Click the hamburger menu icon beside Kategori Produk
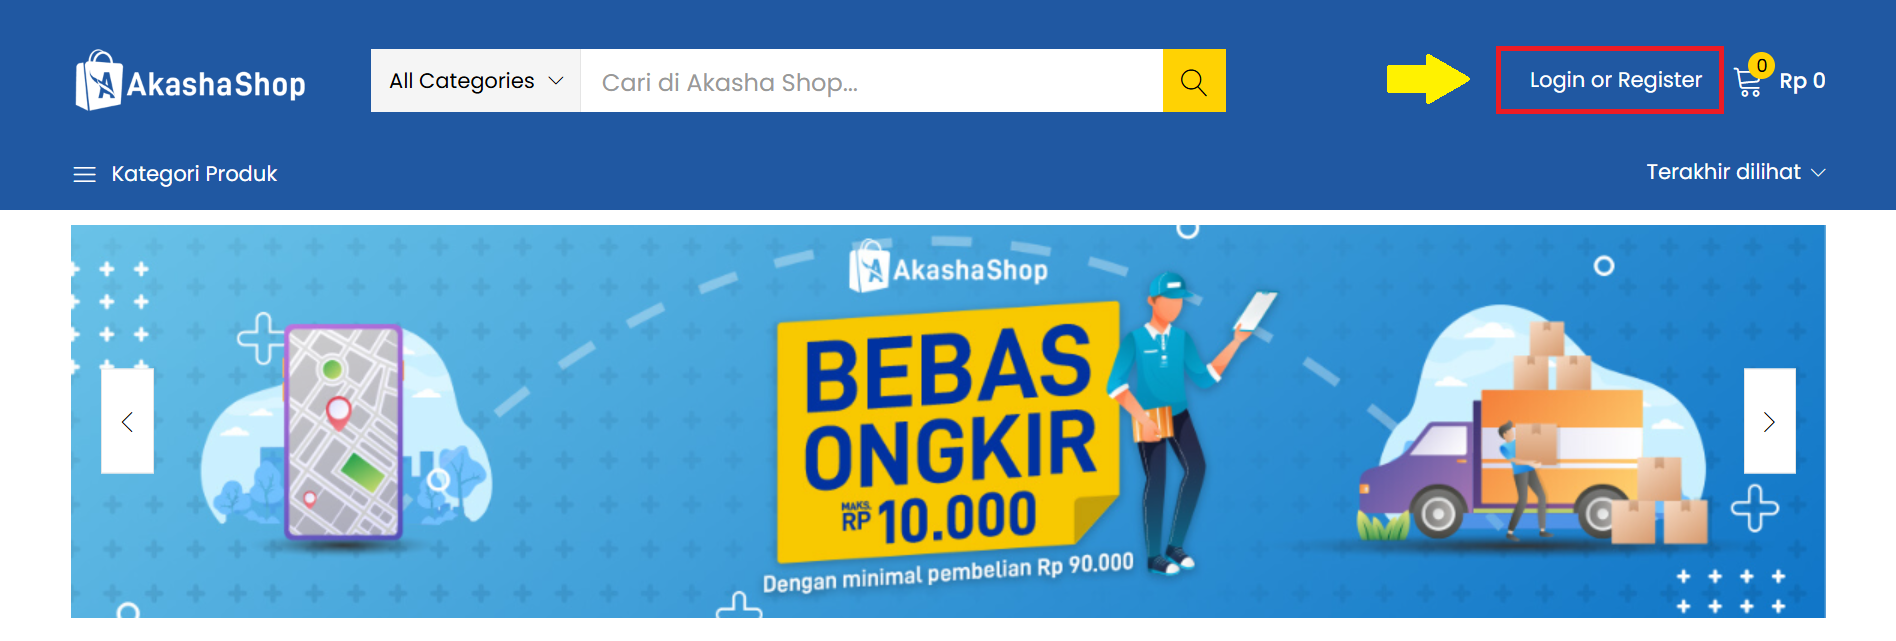 (84, 175)
